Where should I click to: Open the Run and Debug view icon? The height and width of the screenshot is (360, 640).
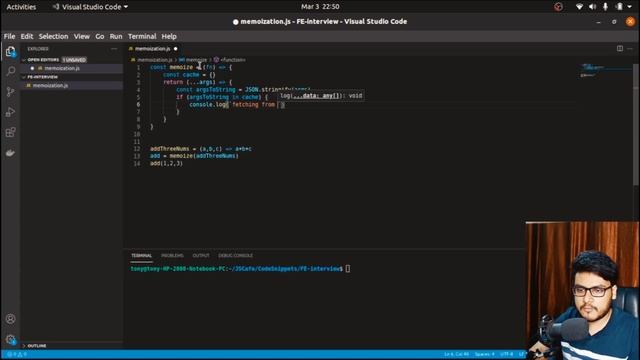[x=11, y=112]
